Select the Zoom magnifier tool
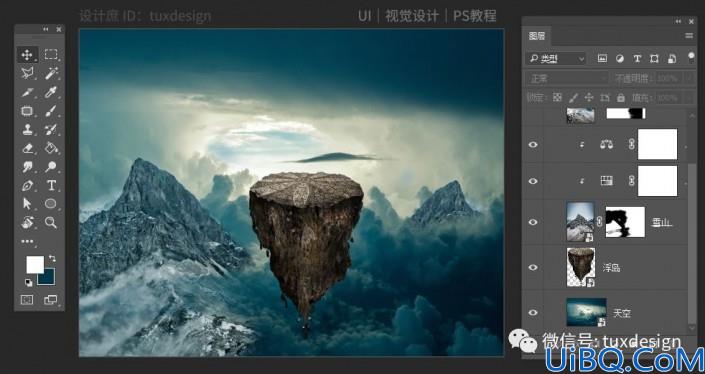Image resolution: width=705 pixels, height=374 pixels. [51, 222]
